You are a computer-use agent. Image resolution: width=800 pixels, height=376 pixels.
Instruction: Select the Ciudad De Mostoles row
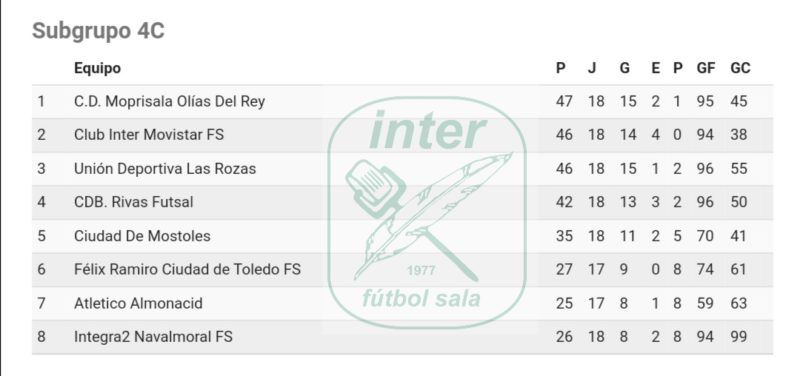point(402,236)
